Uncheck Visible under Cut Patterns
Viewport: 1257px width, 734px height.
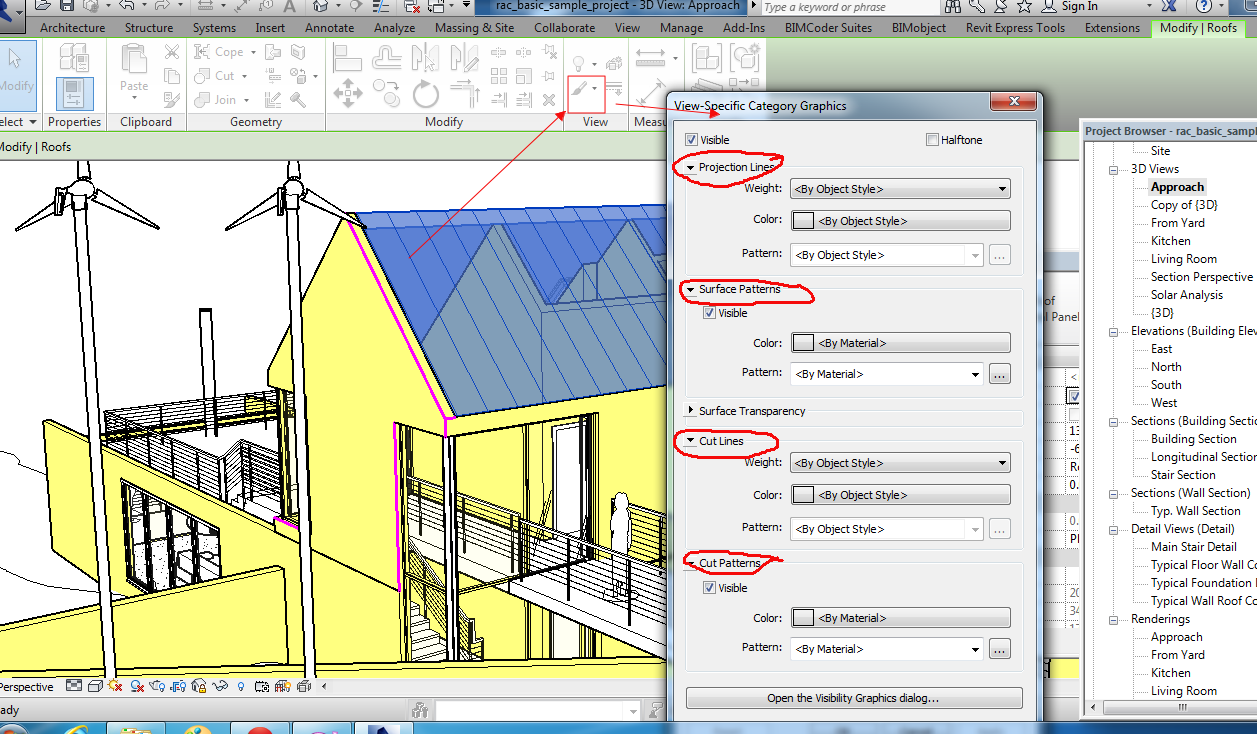coord(708,588)
